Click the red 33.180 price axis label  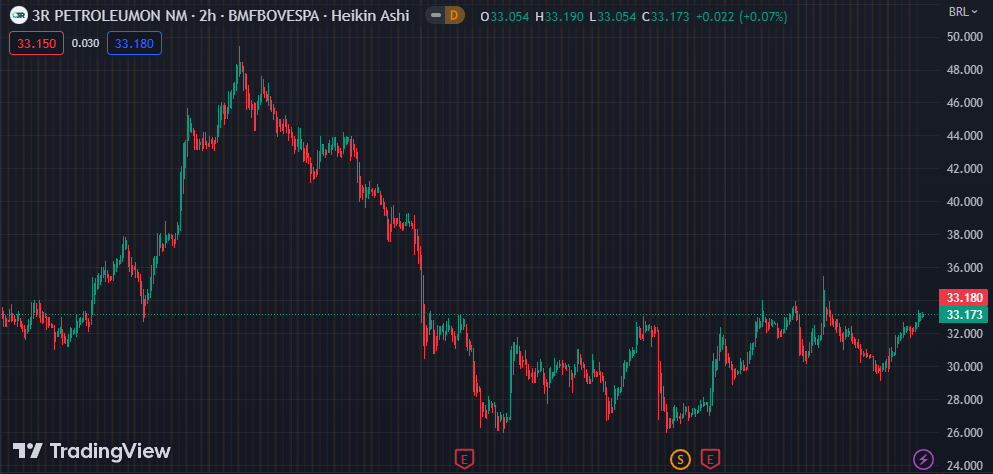coord(963,298)
